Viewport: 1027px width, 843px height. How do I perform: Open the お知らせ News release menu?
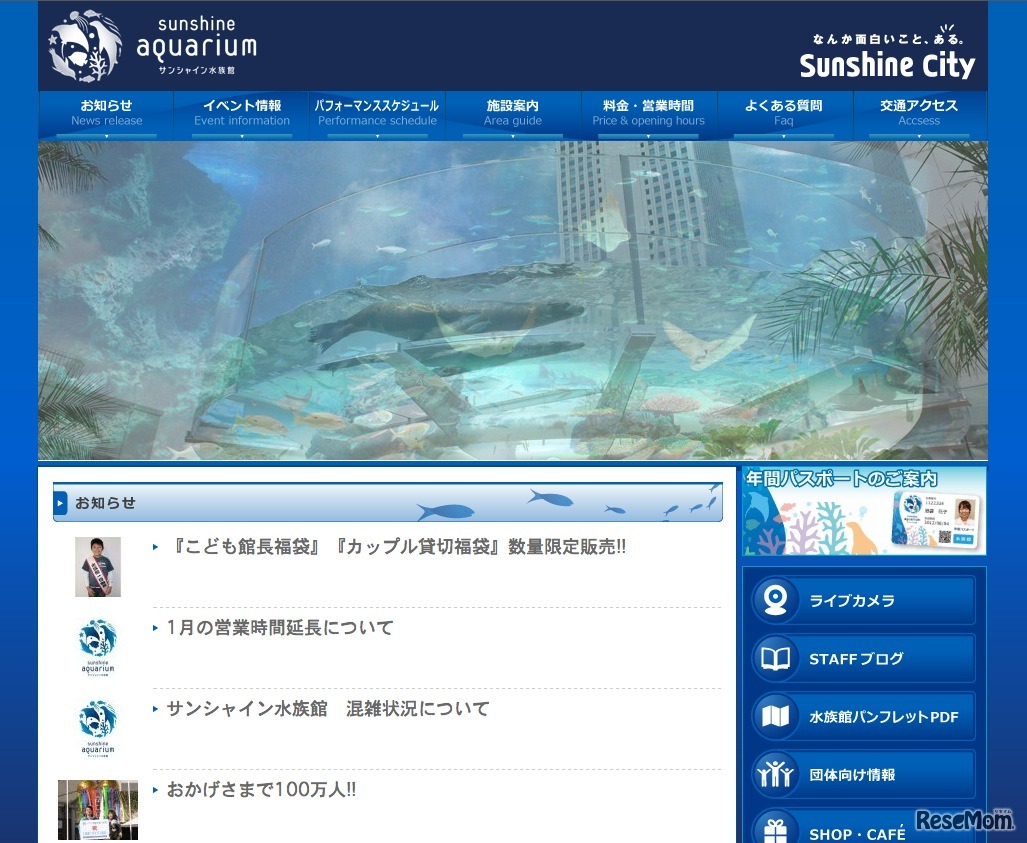tap(106, 116)
